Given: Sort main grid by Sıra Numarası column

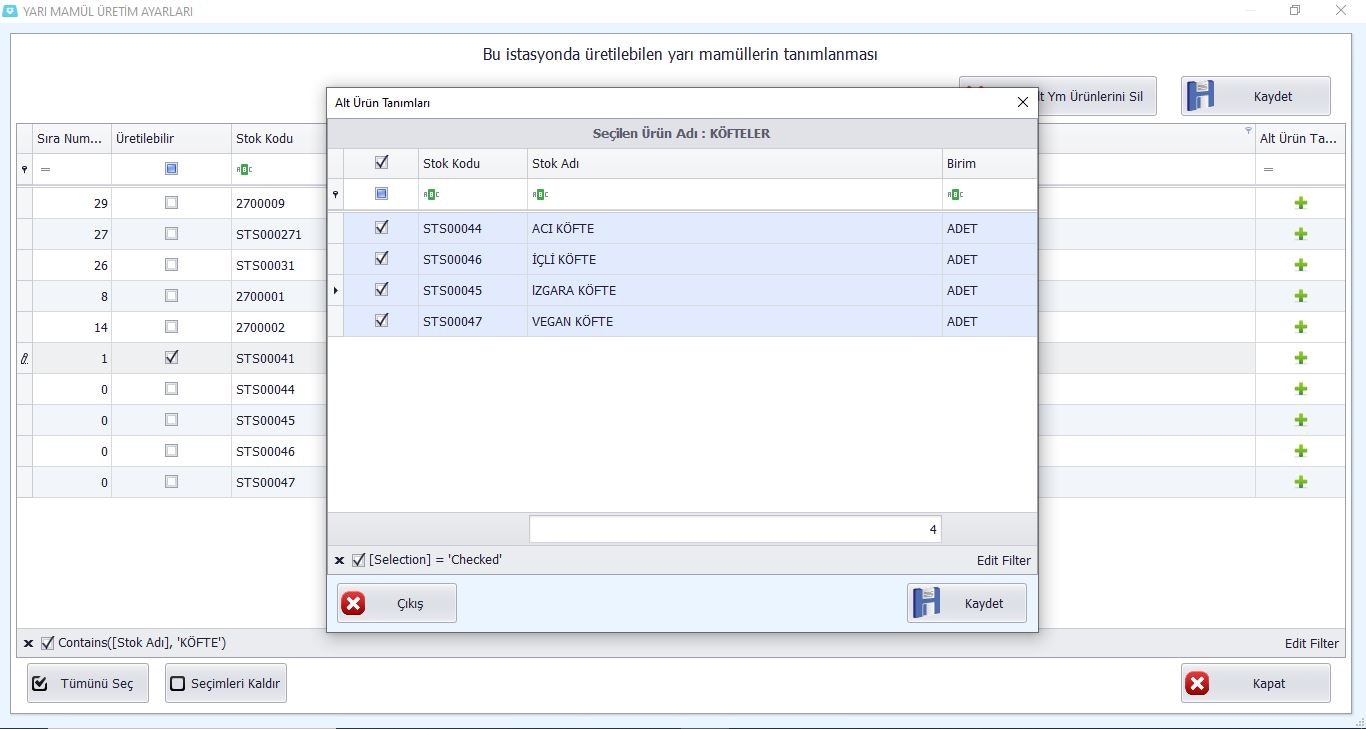Looking at the screenshot, I should coord(71,139).
